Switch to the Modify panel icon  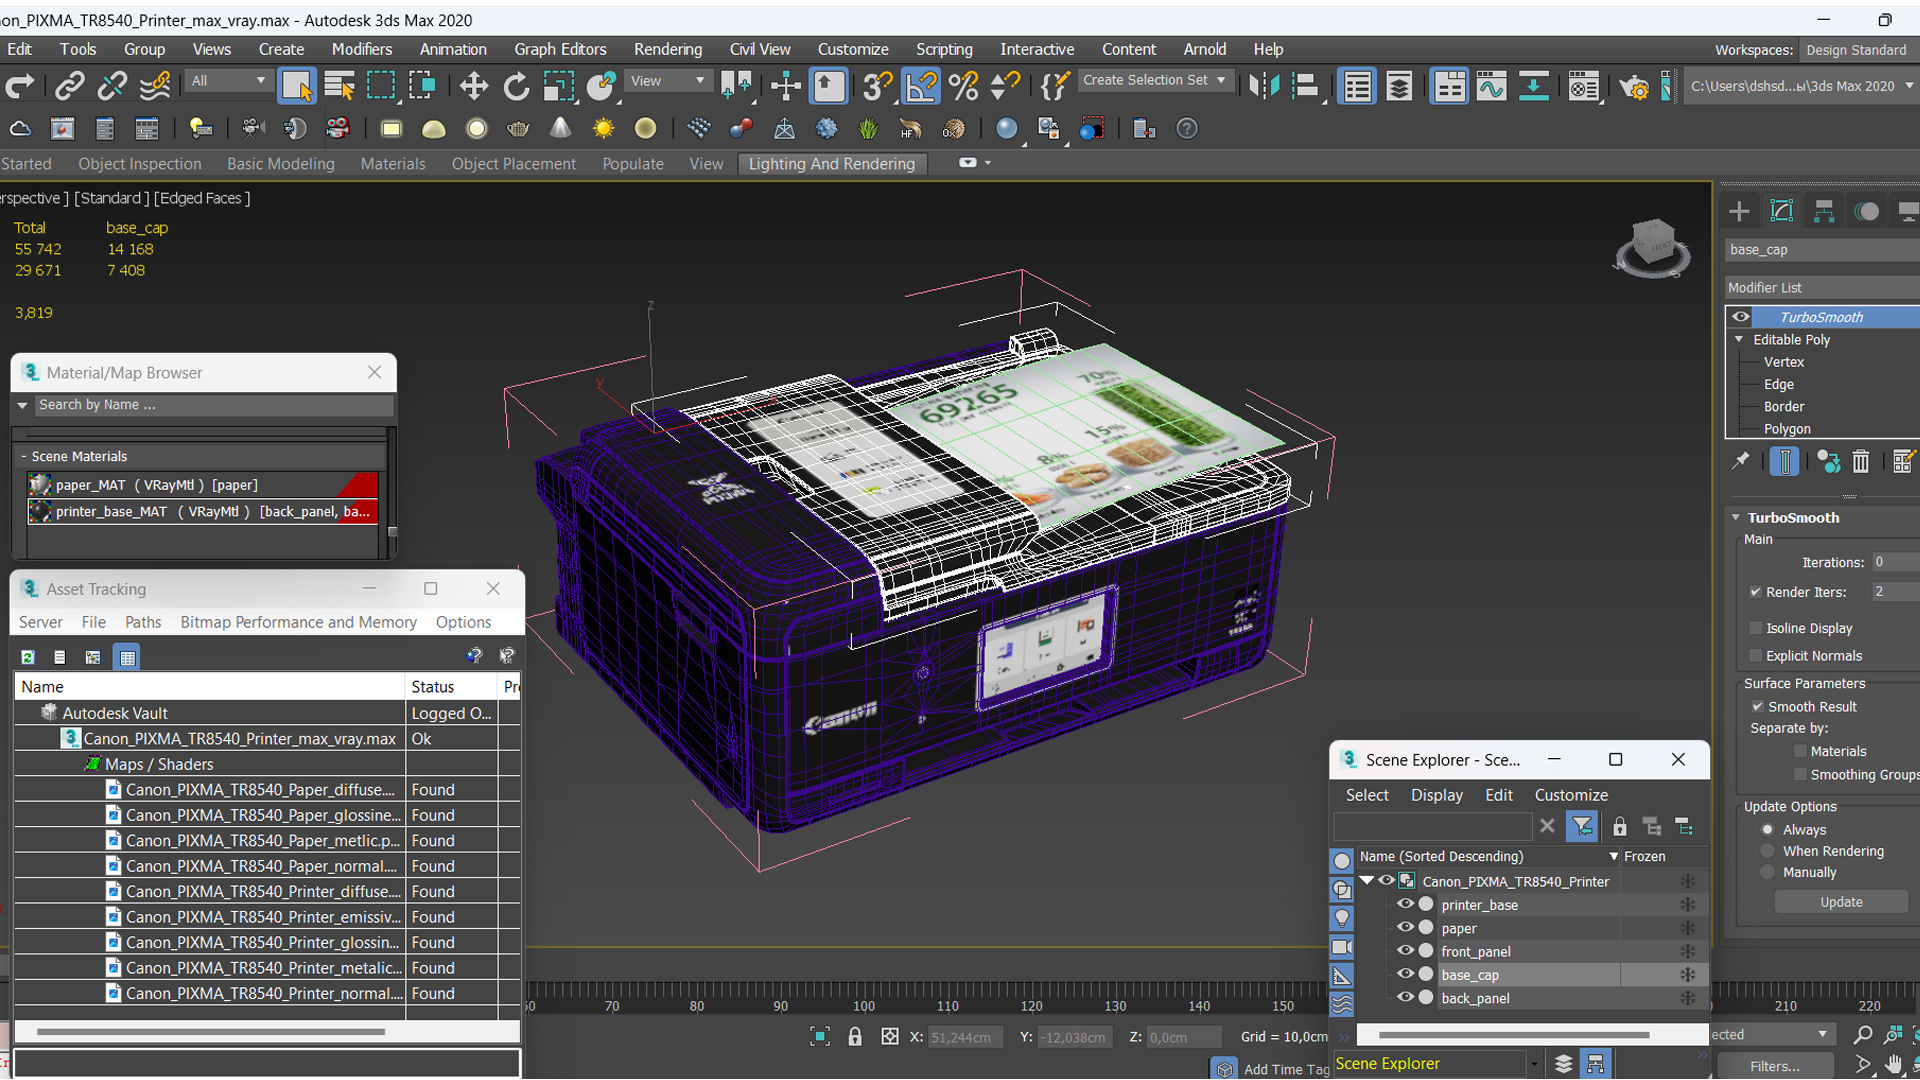[x=1781, y=211]
